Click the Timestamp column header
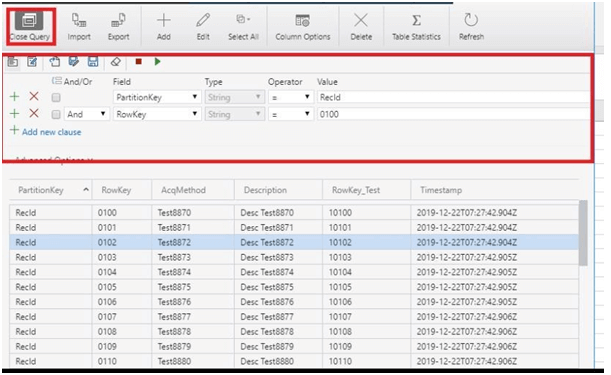611x375 pixels. point(441,190)
